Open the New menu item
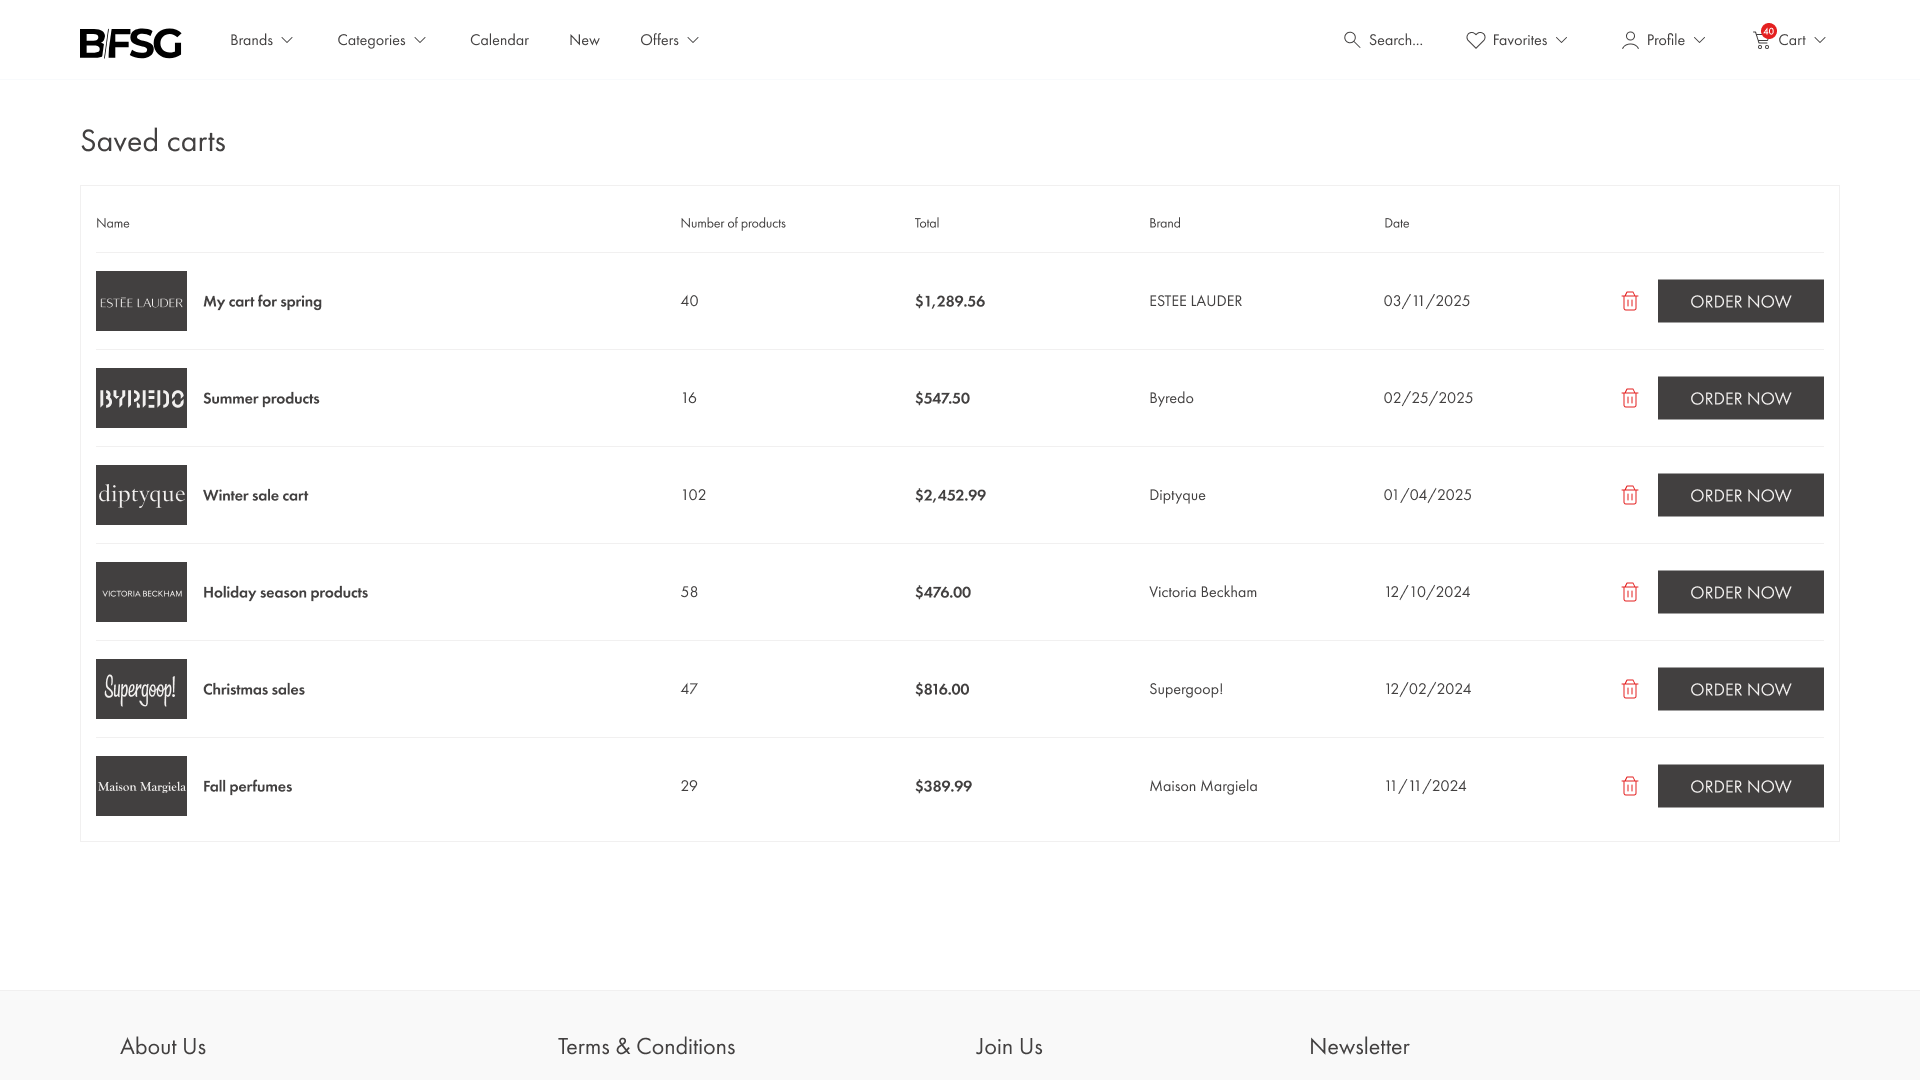The width and height of the screenshot is (1920, 1080). [x=584, y=40]
